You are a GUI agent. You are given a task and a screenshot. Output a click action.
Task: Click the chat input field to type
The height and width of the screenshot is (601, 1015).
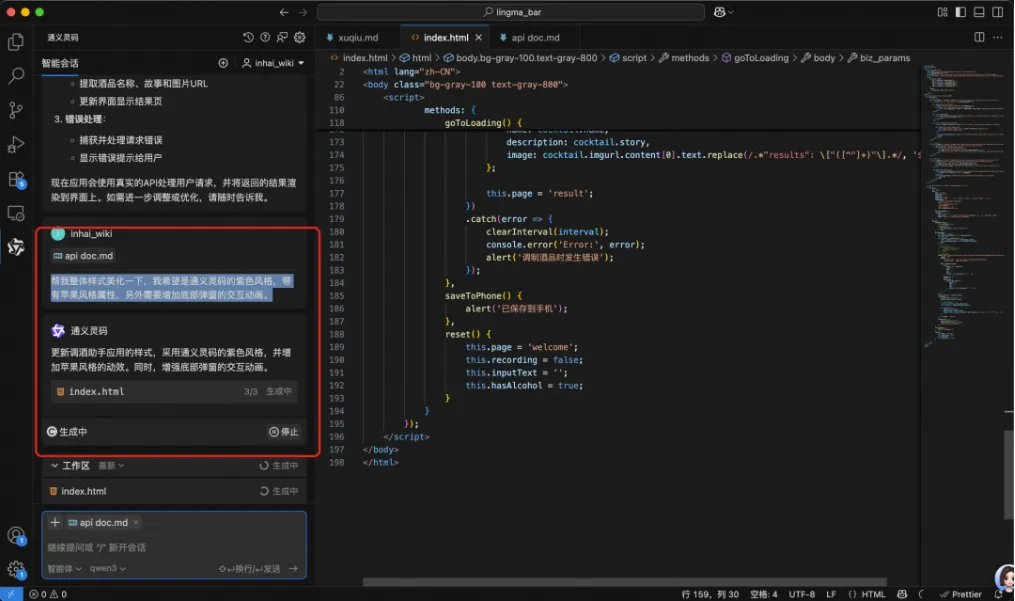170,547
